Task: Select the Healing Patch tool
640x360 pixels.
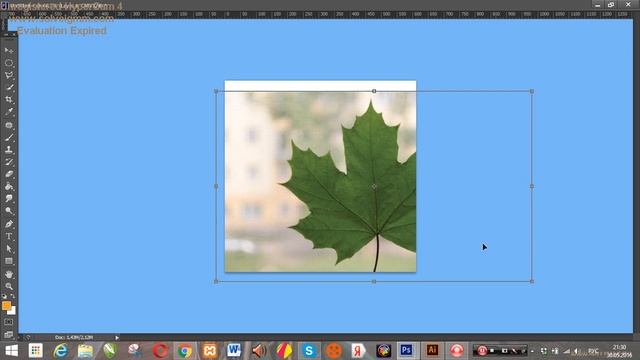Action: (9, 125)
